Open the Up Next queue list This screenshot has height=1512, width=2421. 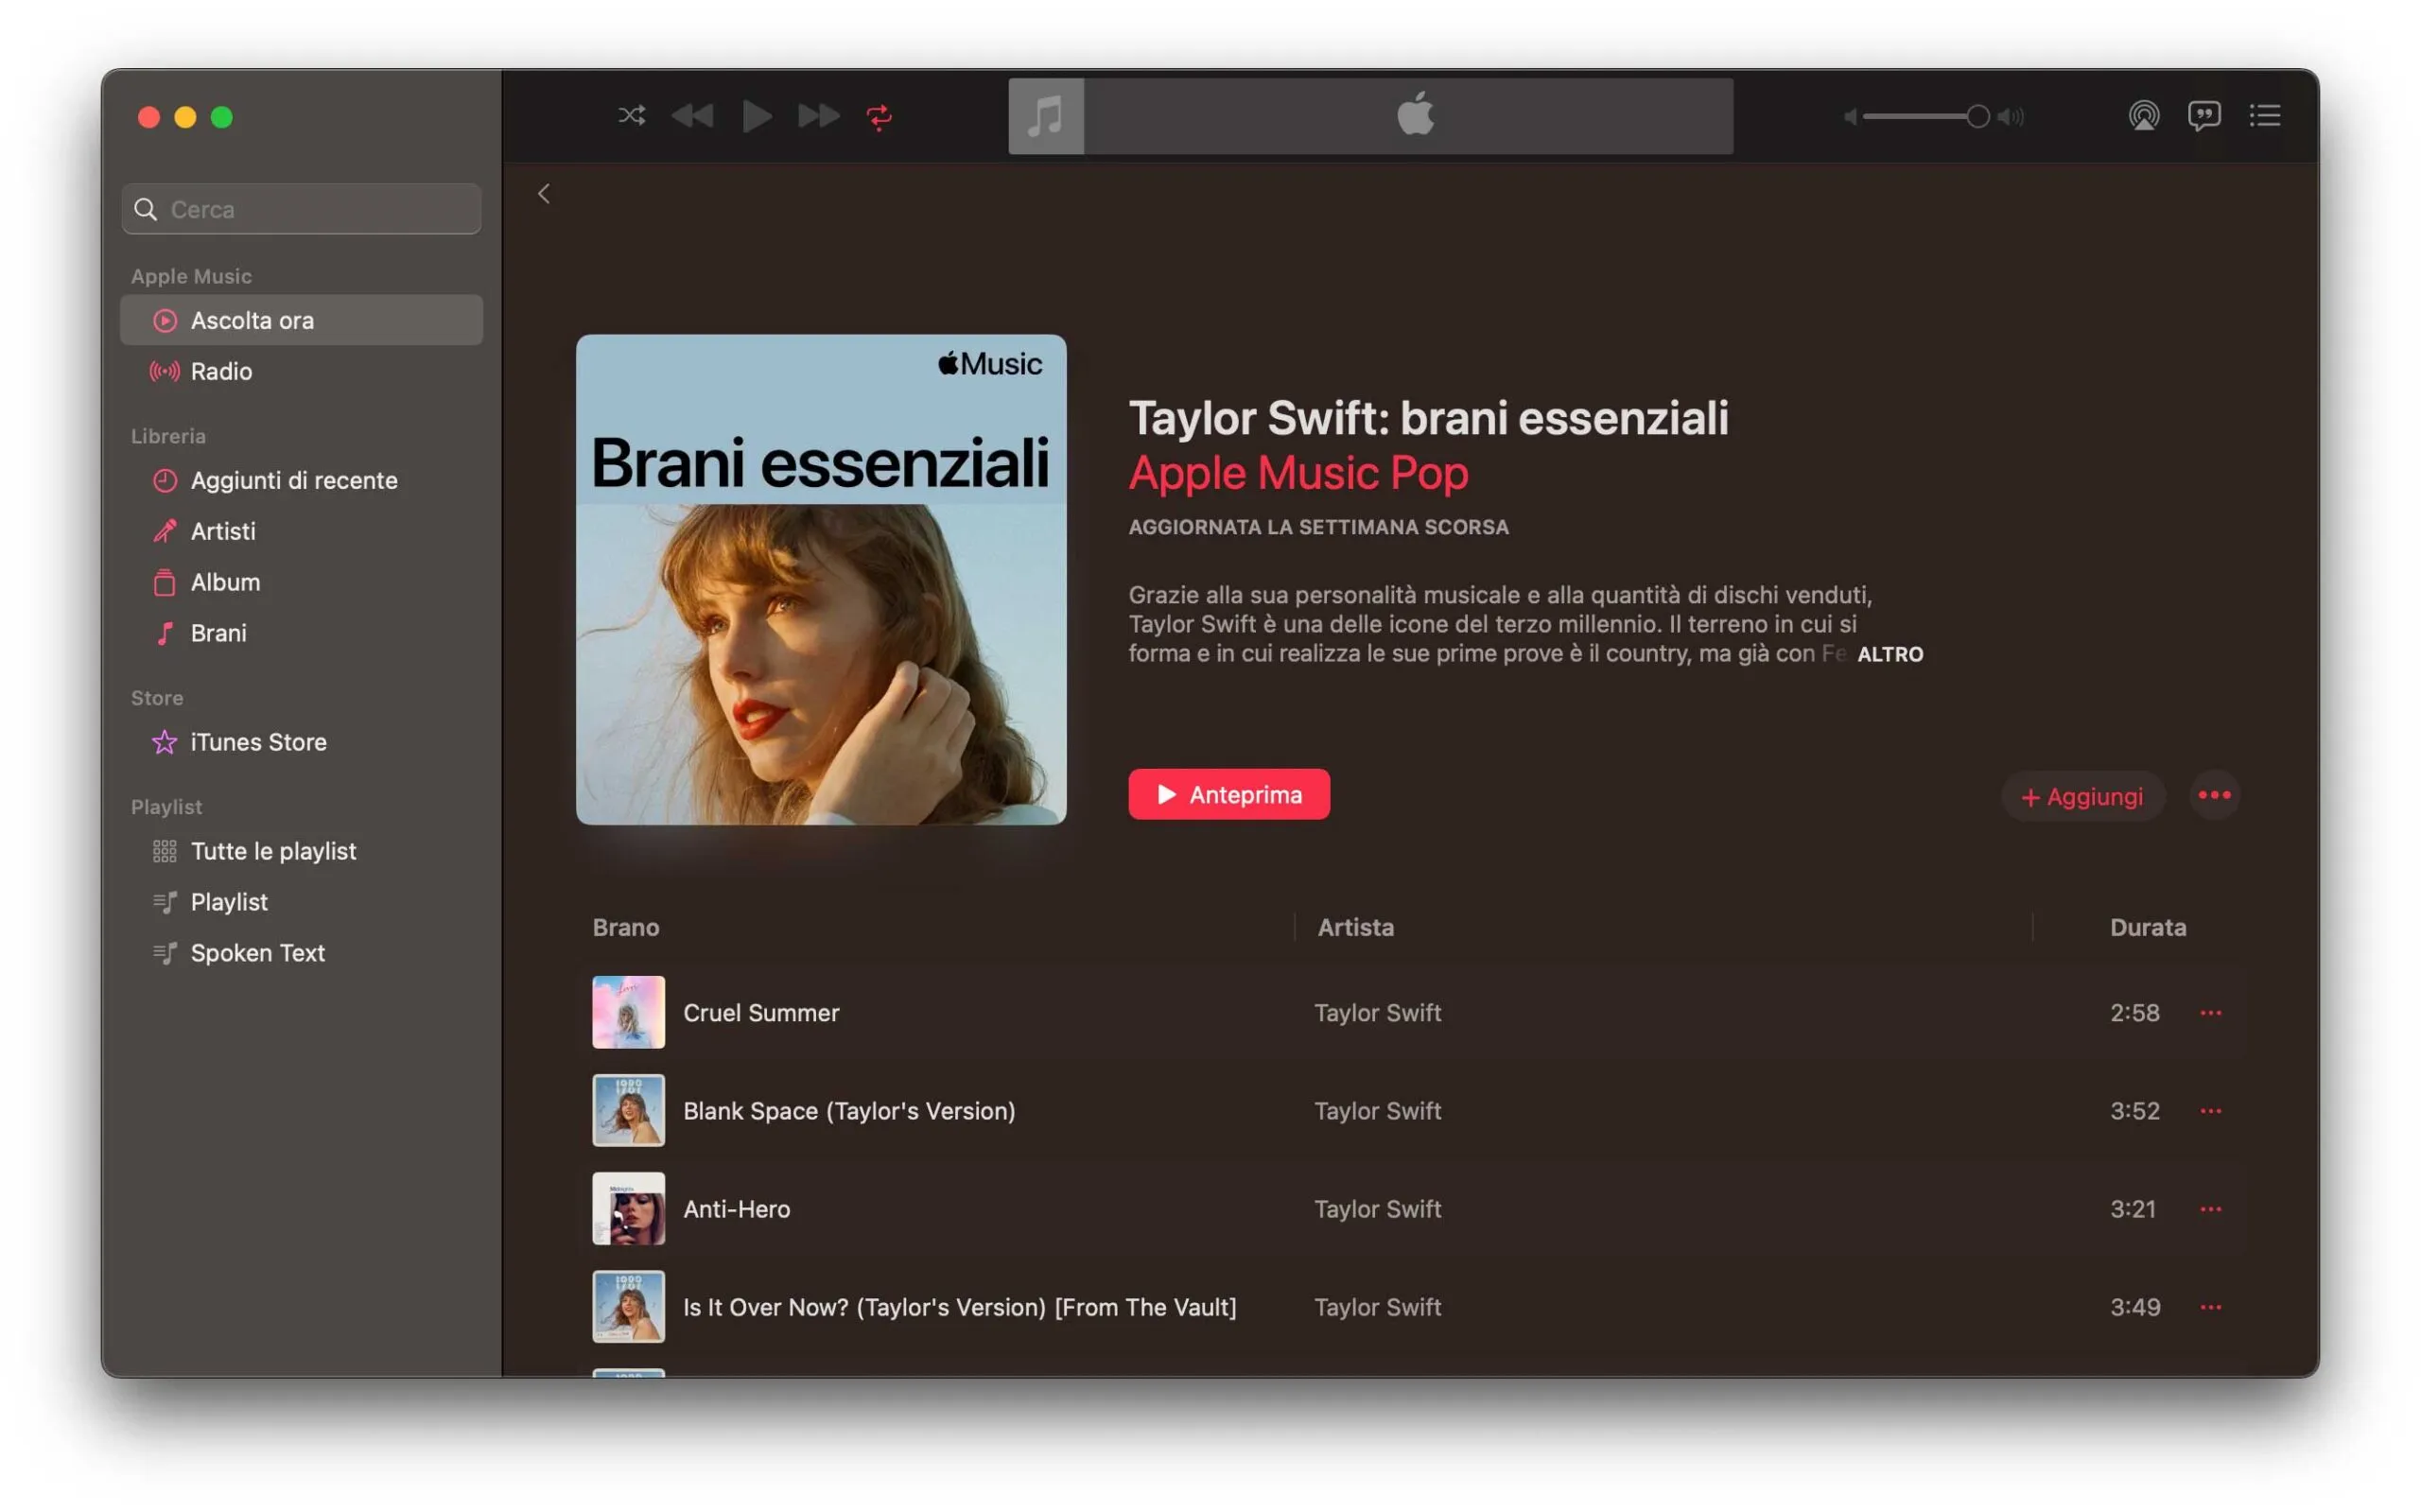2265,116
